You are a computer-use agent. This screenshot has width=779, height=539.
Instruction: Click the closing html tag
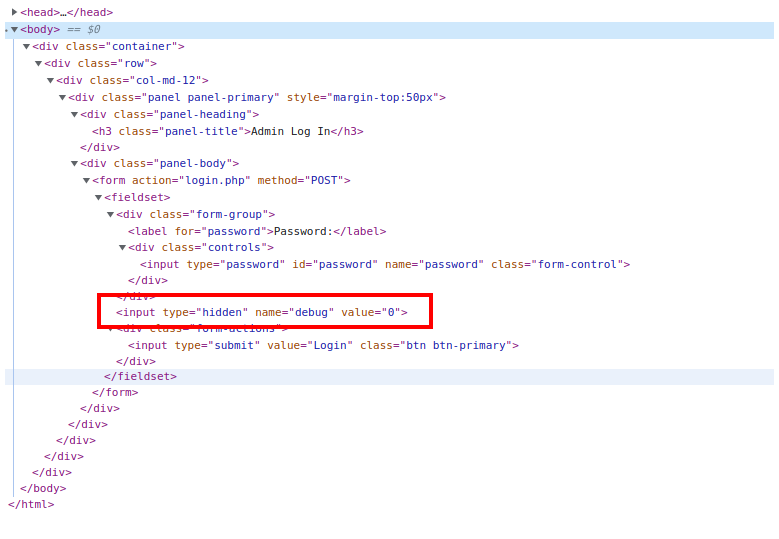(31, 505)
